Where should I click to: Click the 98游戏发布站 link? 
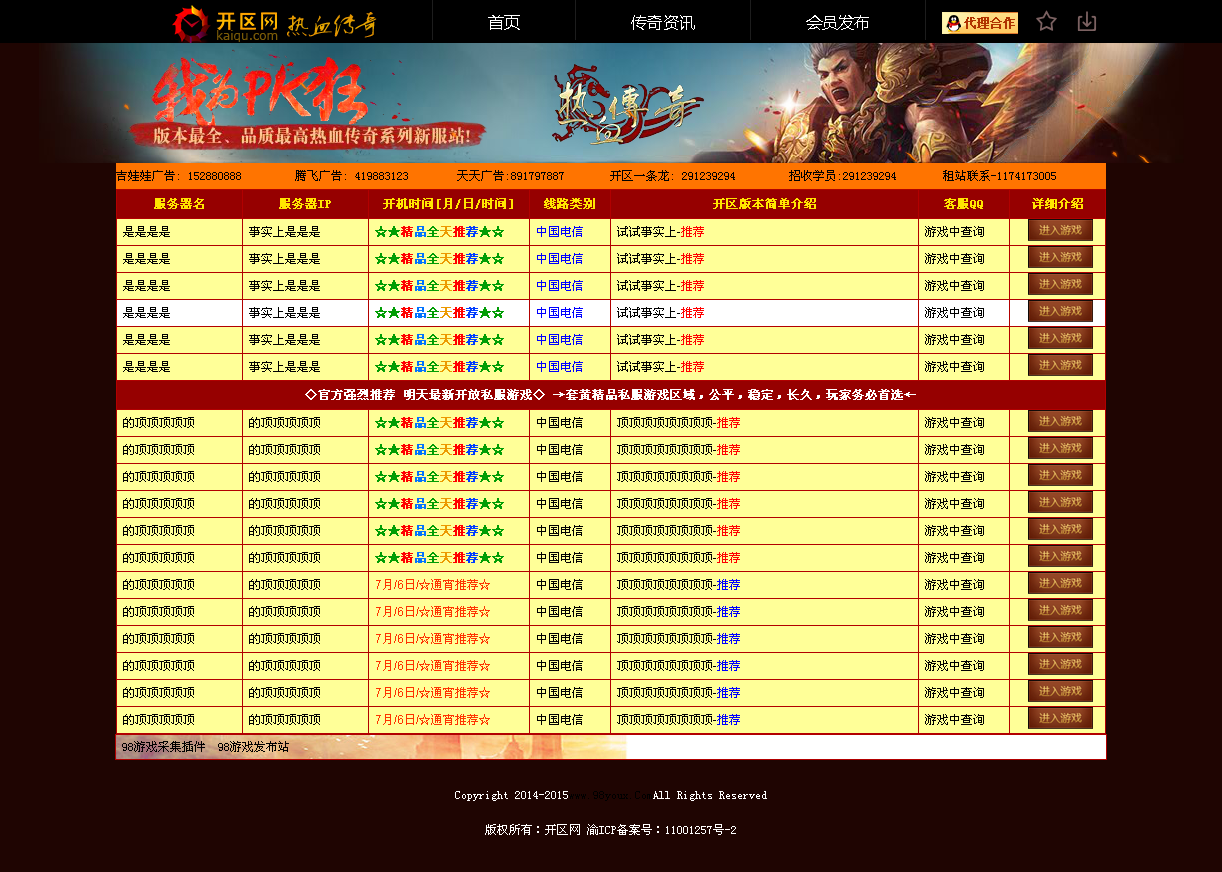[253, 747]
